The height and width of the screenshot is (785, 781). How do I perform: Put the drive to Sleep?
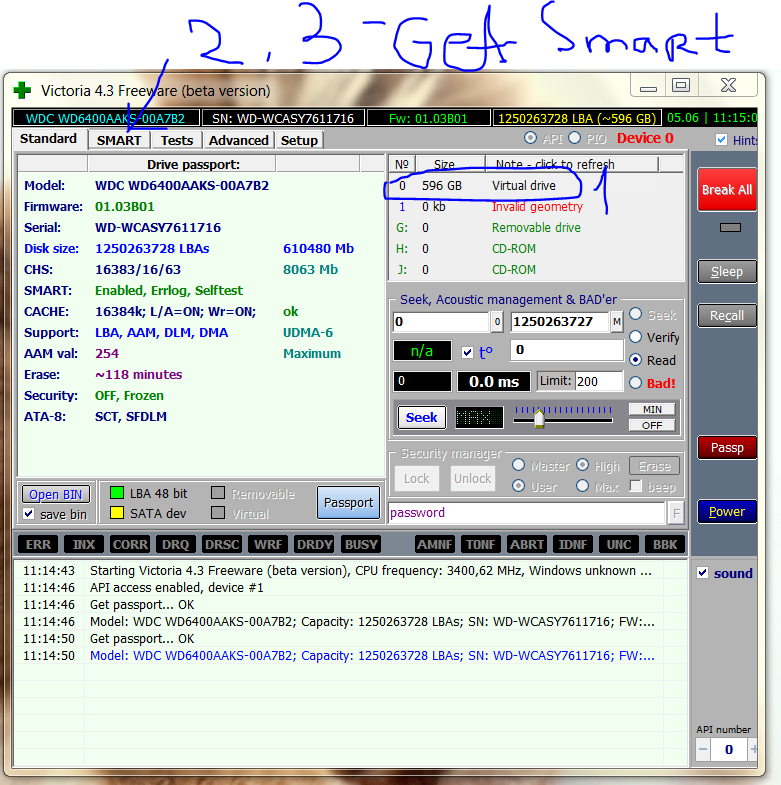click(x=727, y=272)
